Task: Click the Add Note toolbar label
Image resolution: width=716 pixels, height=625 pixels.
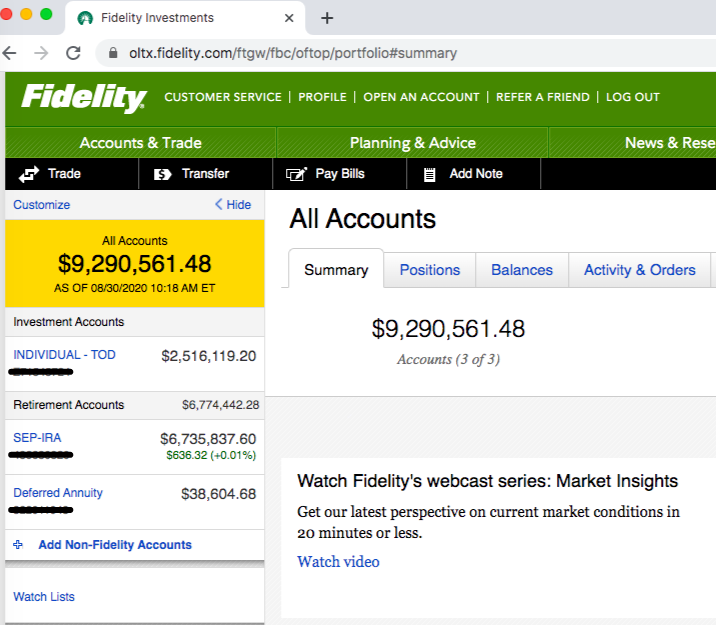Action: click(x=476, y=173)
